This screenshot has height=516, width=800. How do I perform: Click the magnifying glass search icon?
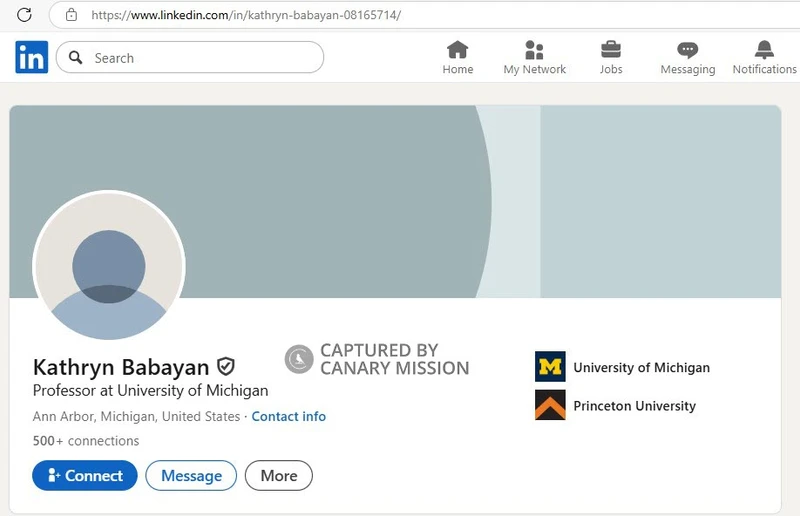tap(75, 58)
